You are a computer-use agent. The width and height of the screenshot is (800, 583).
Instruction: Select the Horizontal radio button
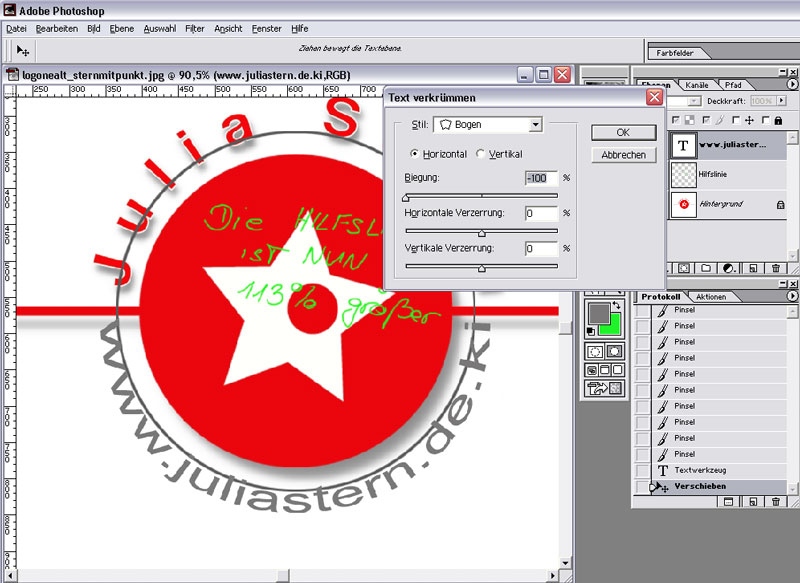[414, 154]
